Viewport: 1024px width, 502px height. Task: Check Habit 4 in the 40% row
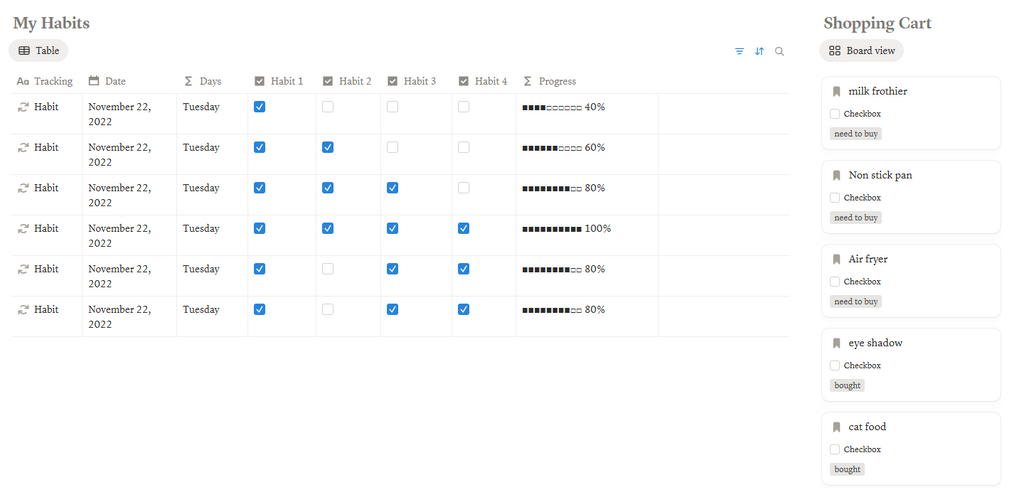464,107
